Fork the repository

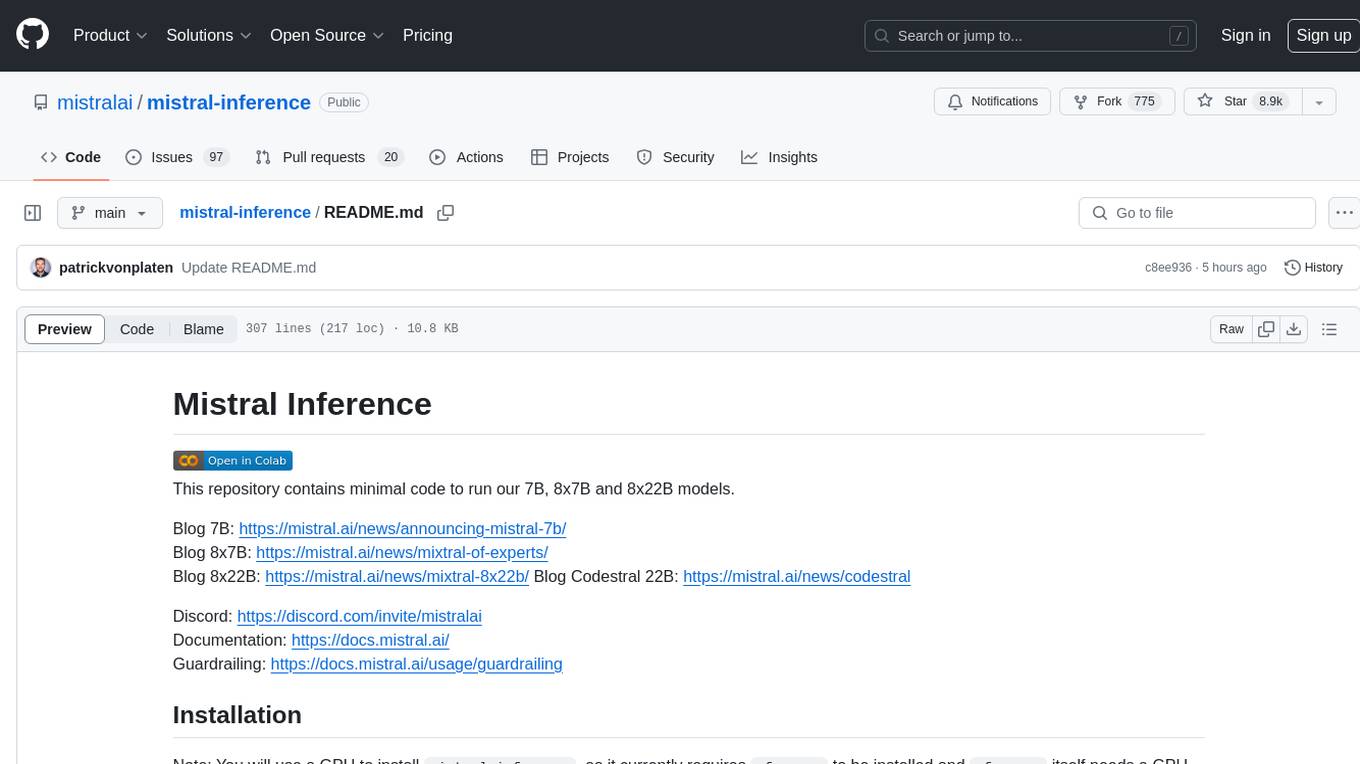(x=1115, y=102)
